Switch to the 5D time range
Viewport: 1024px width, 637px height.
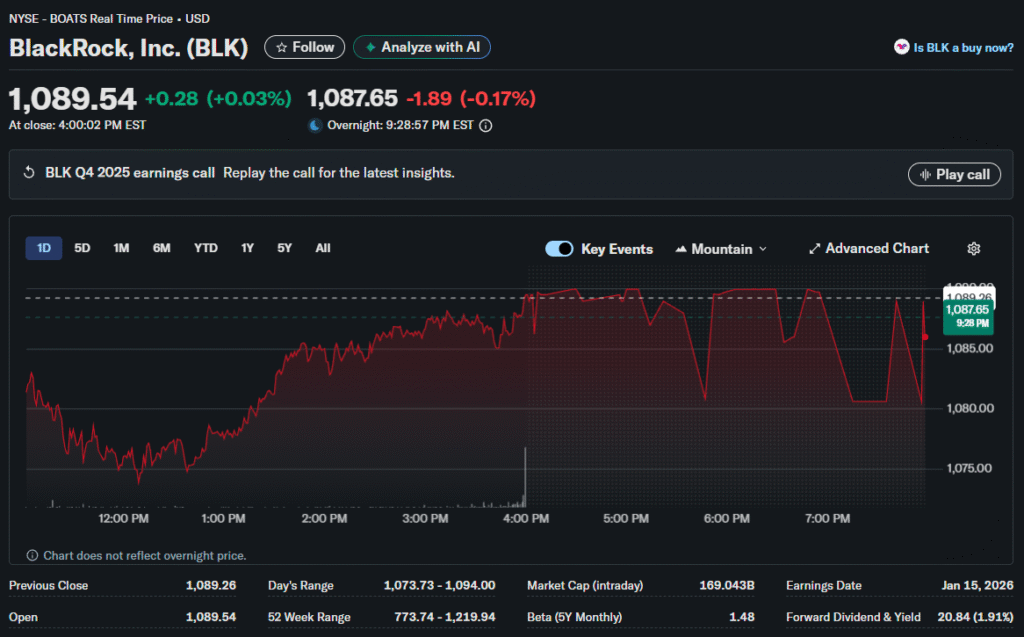pyautogui.click(x=82, y=248)
